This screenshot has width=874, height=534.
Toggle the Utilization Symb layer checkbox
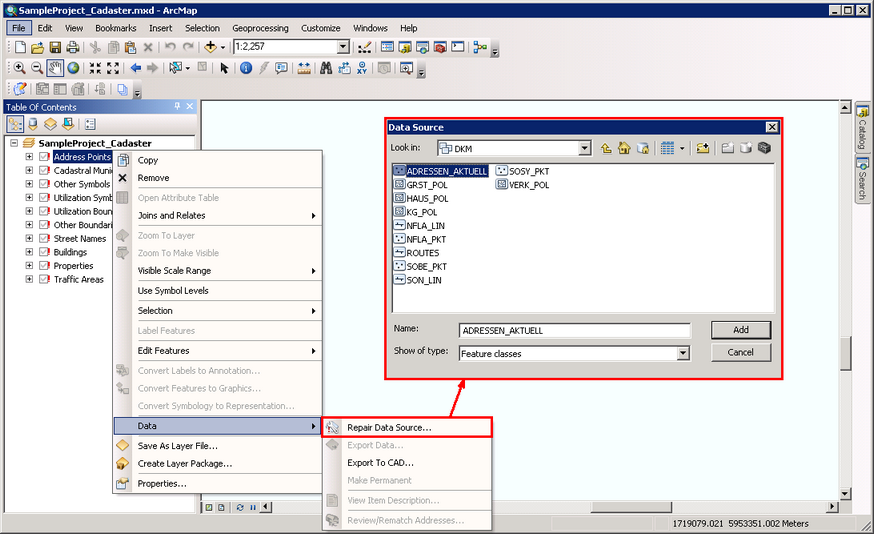coord(45,198)
